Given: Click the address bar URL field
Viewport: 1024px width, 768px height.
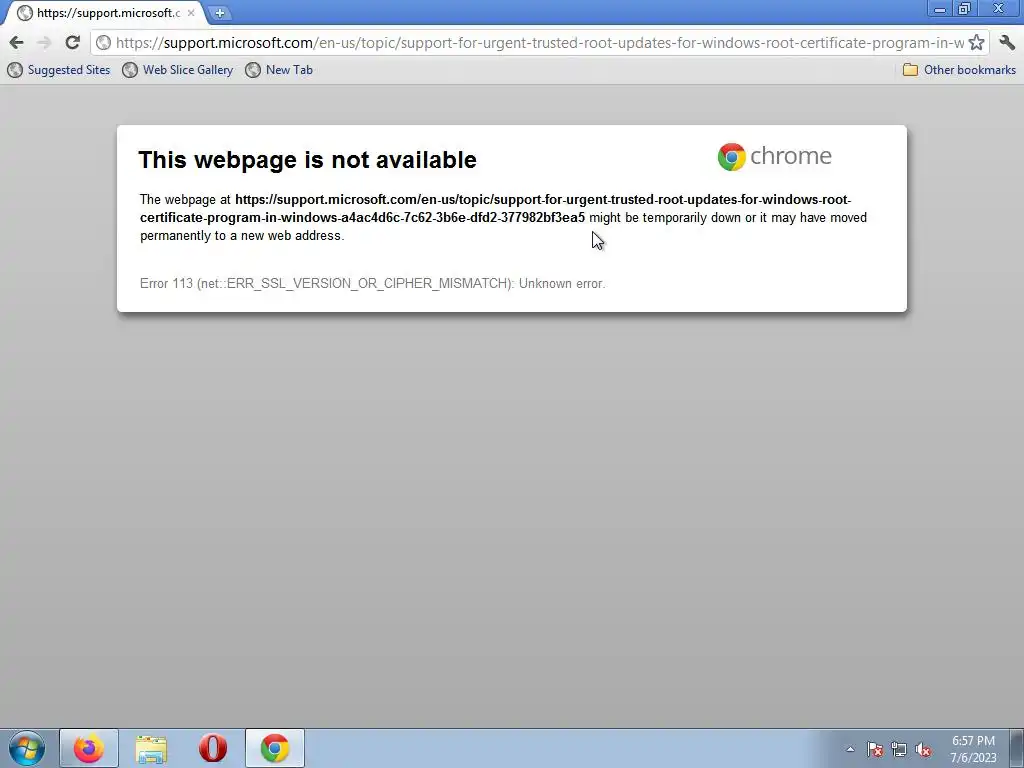Looking at the screenshot, I should click(539, 43).
